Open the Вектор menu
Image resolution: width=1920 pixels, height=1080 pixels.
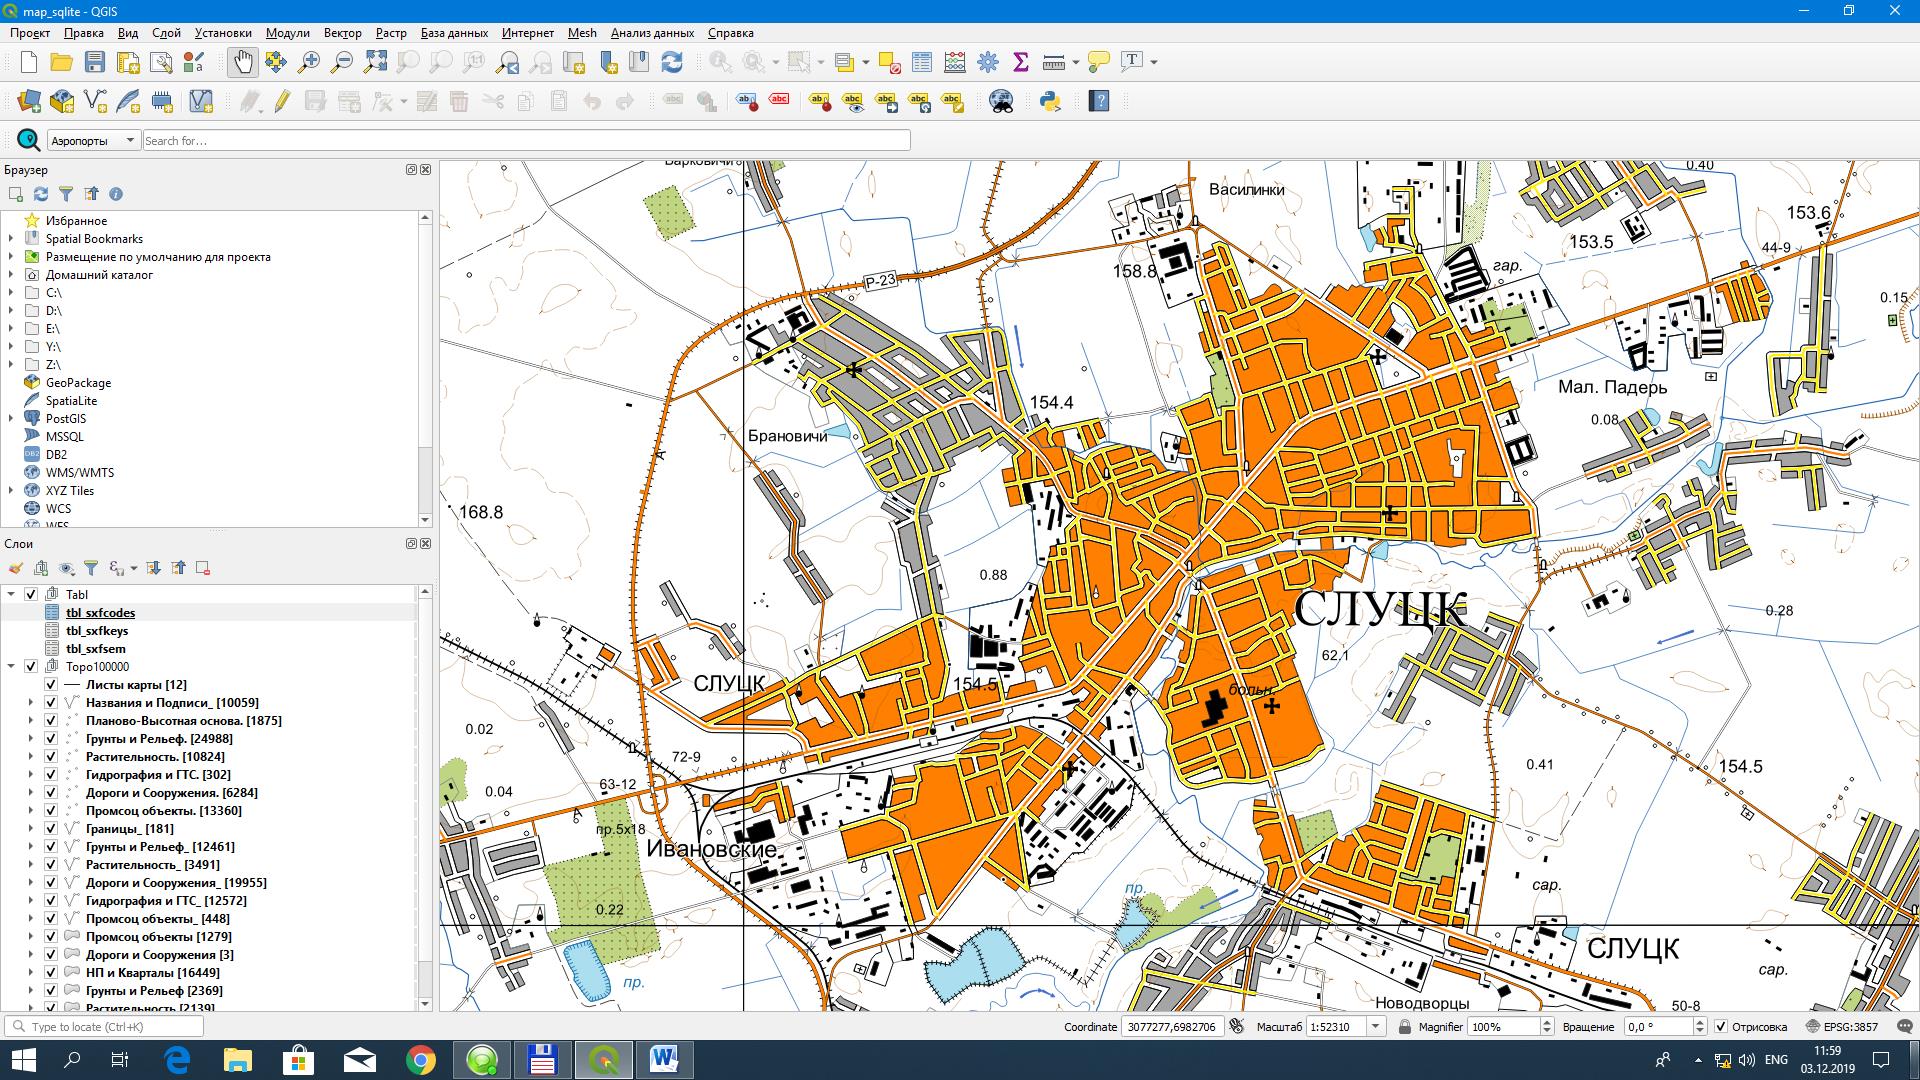pos(343,33)
